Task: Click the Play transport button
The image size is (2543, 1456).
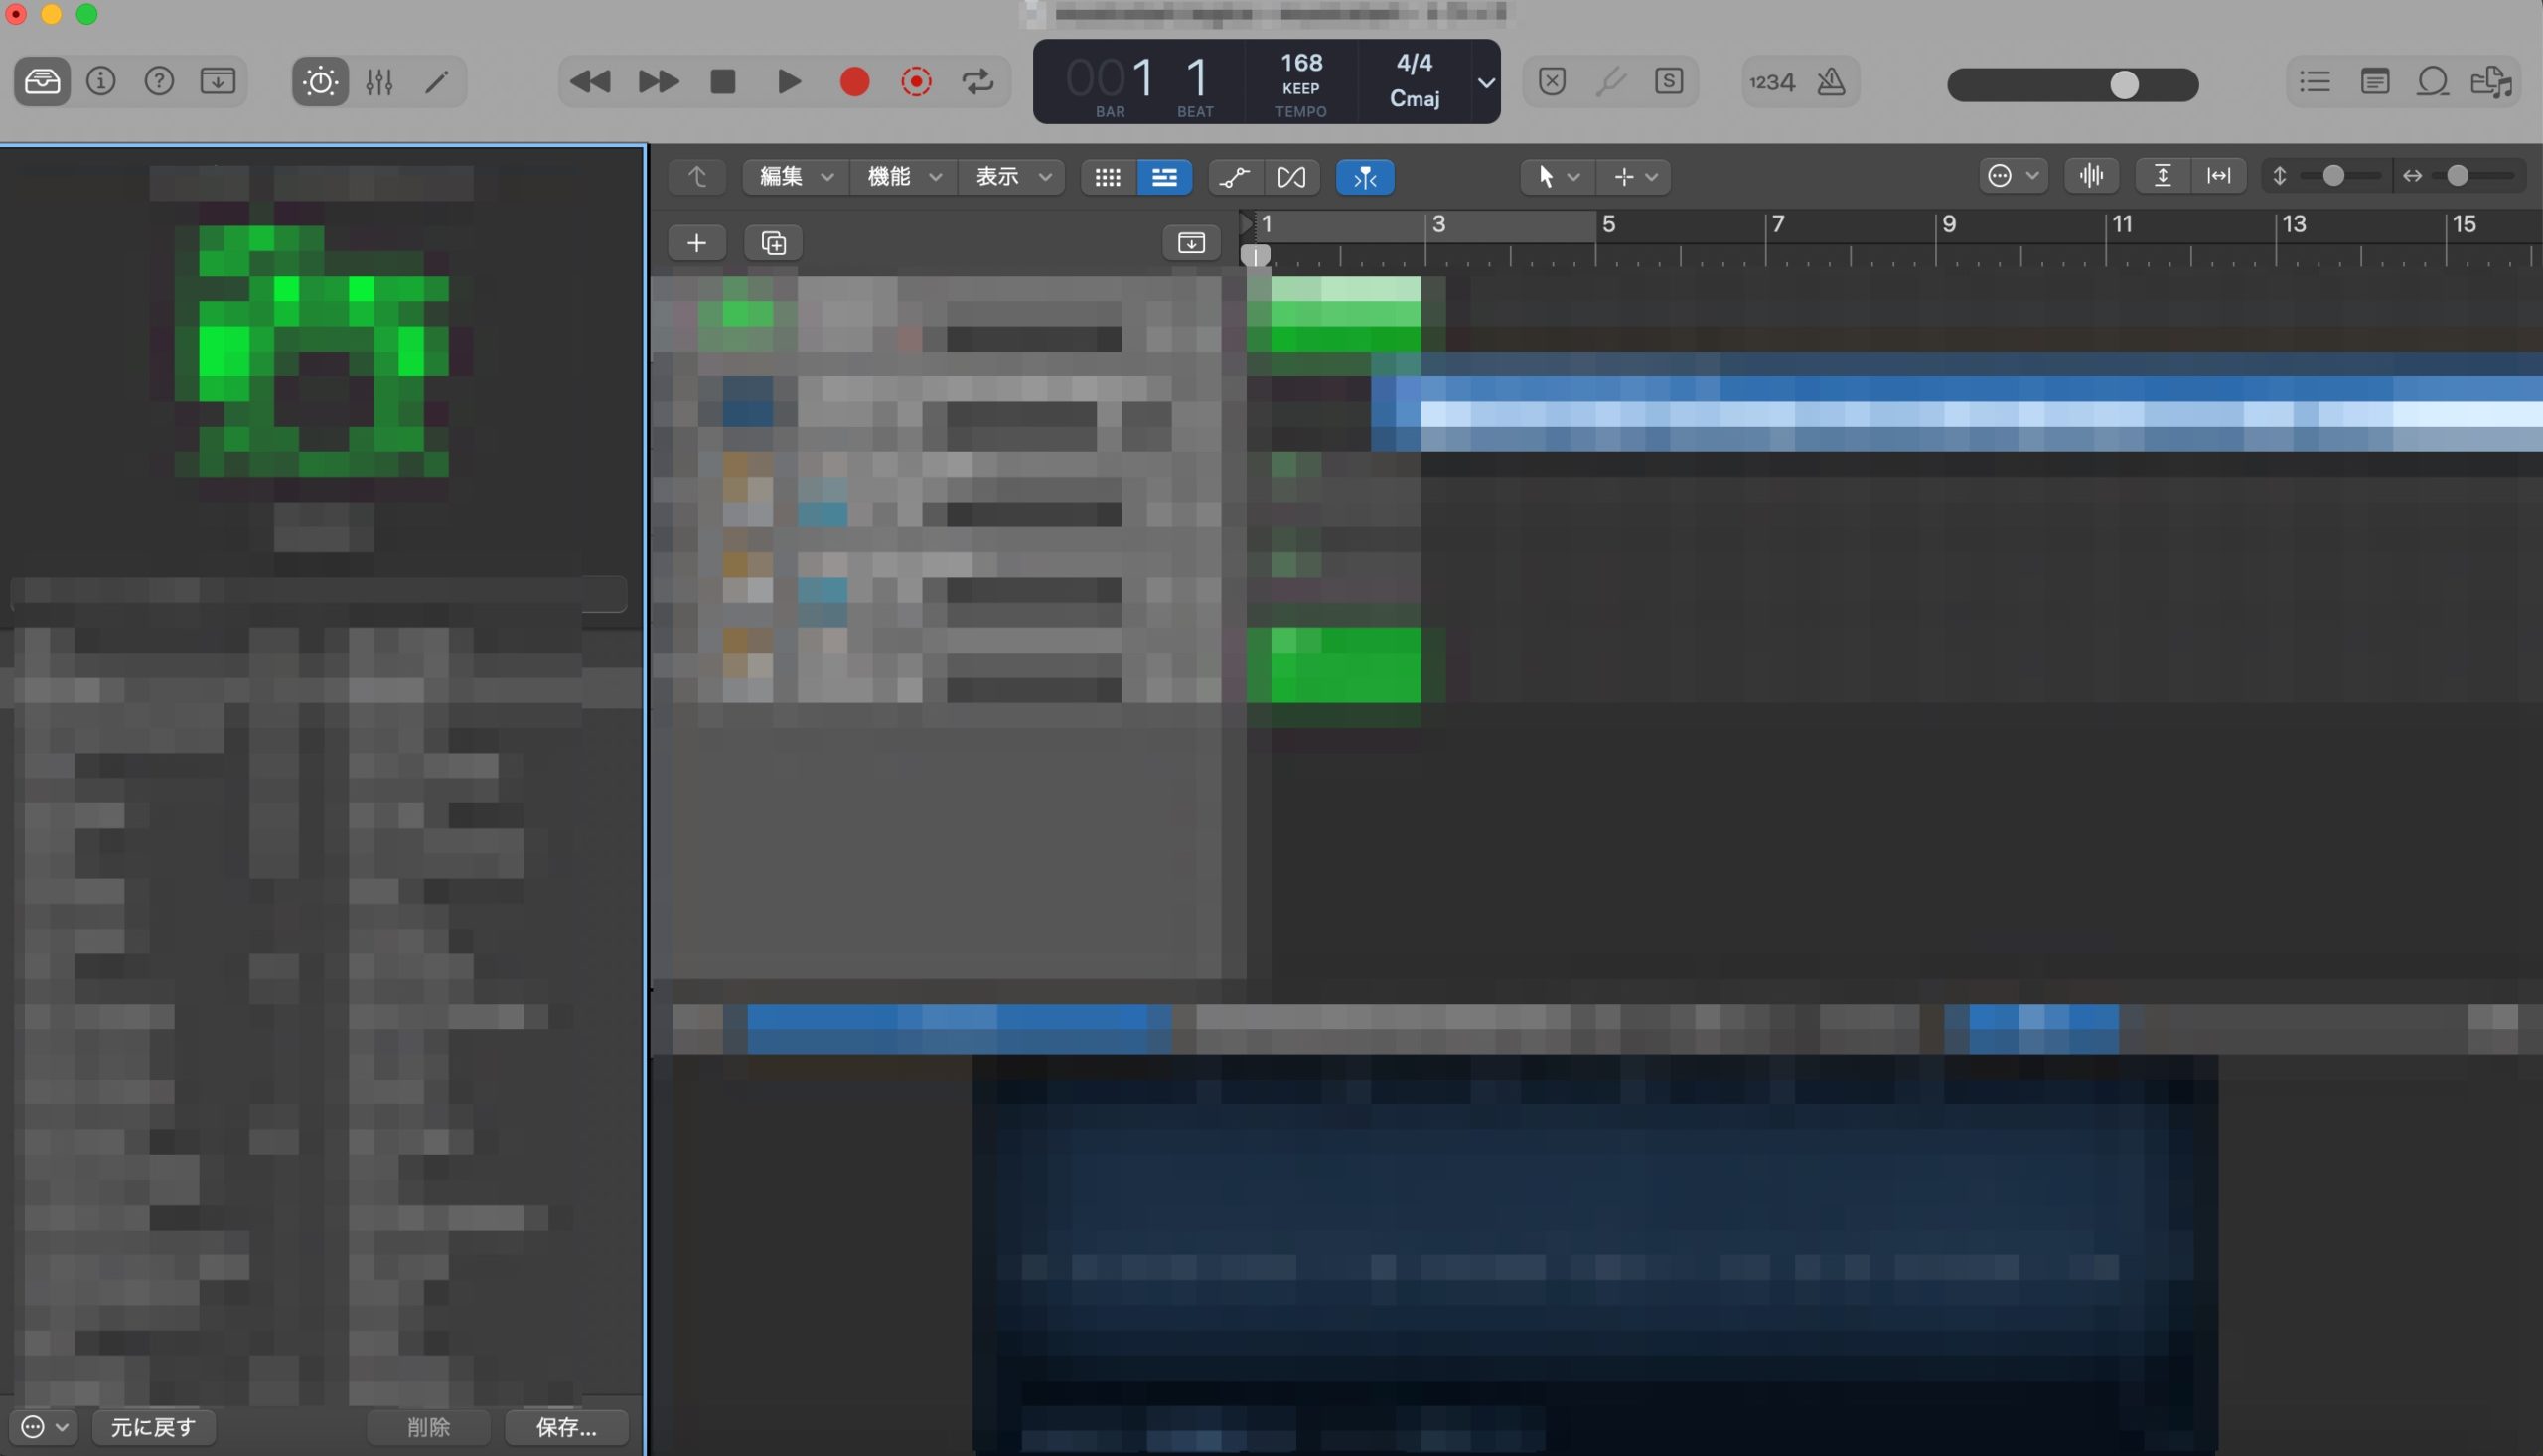Action: pos(788,81)
